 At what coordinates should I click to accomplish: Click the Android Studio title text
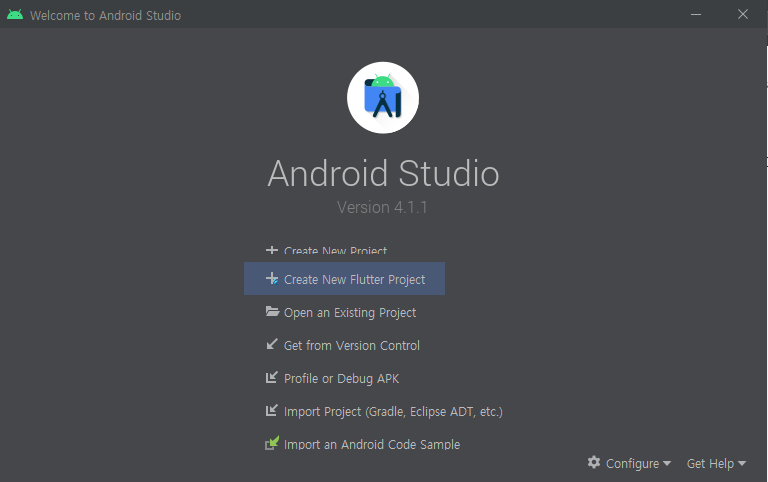[383, 173]
